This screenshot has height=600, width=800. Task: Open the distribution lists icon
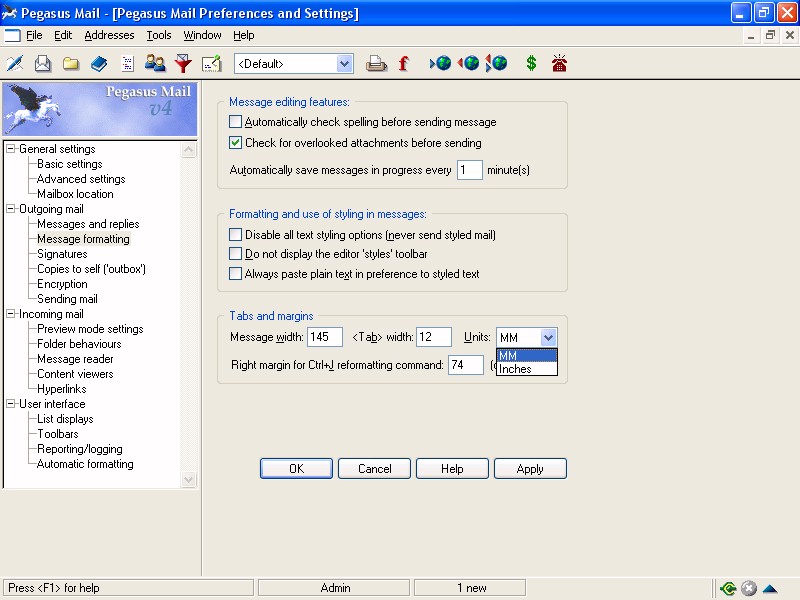[x=127, y=64]
